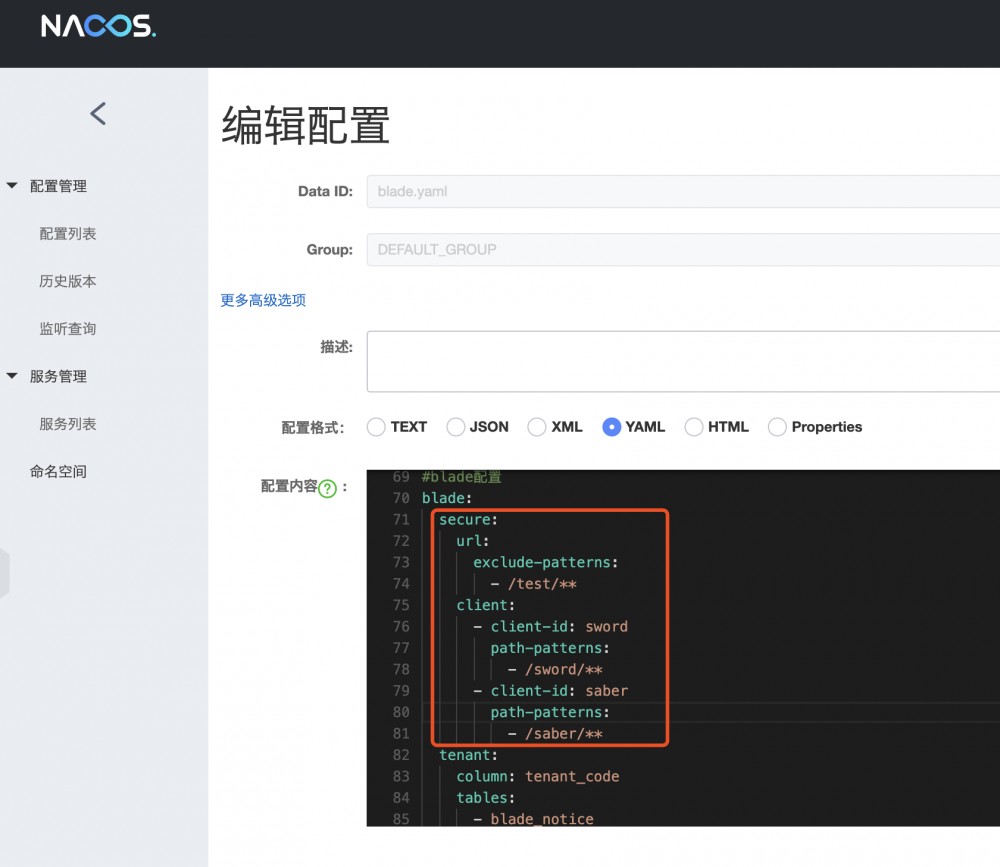1000x867 pixels.
Task: Click the Group field
Action: (683, 249)
